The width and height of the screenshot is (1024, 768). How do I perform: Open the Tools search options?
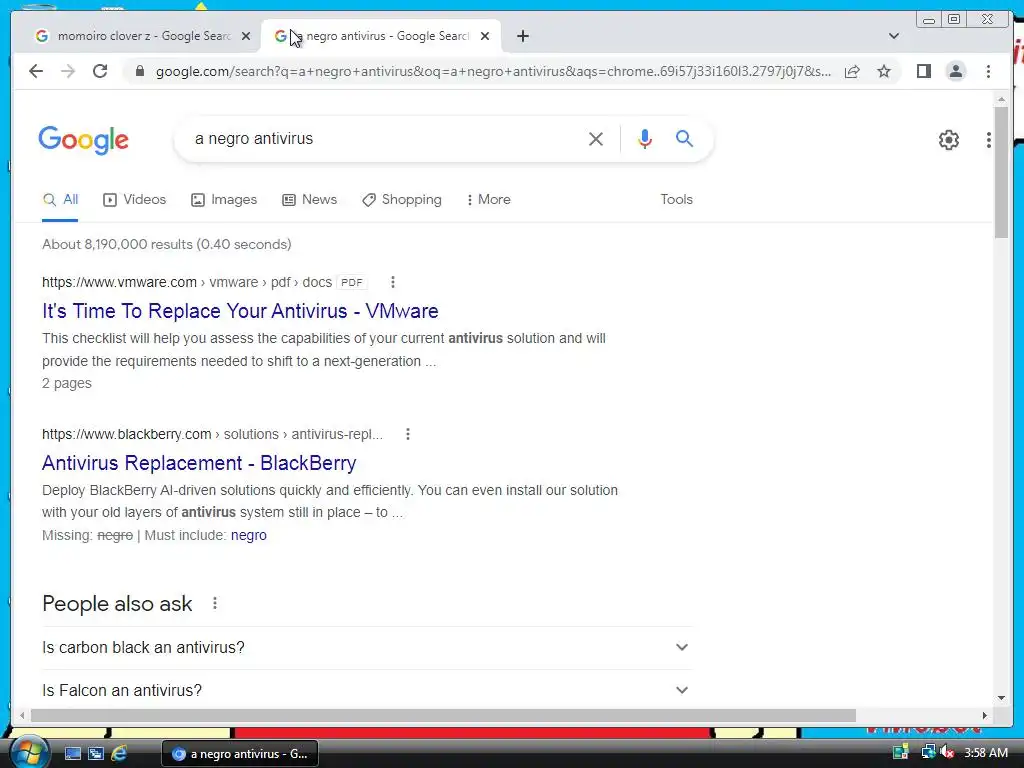[676, 200]
